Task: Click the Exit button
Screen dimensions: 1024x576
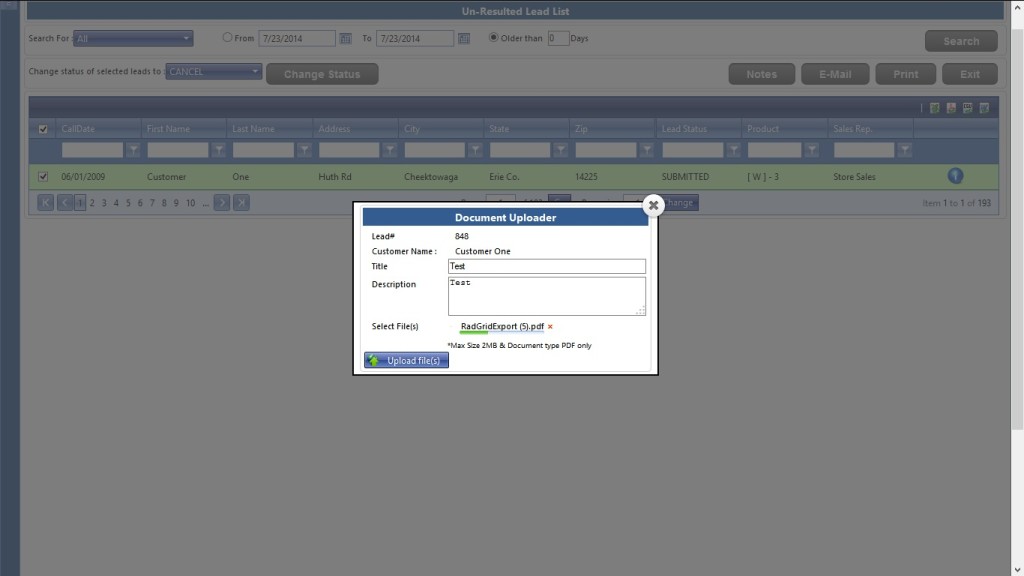Action: [x=970, y=74]
